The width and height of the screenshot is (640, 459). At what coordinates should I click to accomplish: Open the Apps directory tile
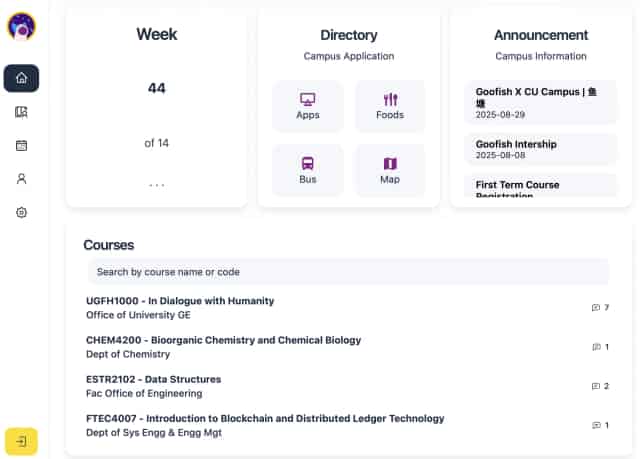coord(308,106)
